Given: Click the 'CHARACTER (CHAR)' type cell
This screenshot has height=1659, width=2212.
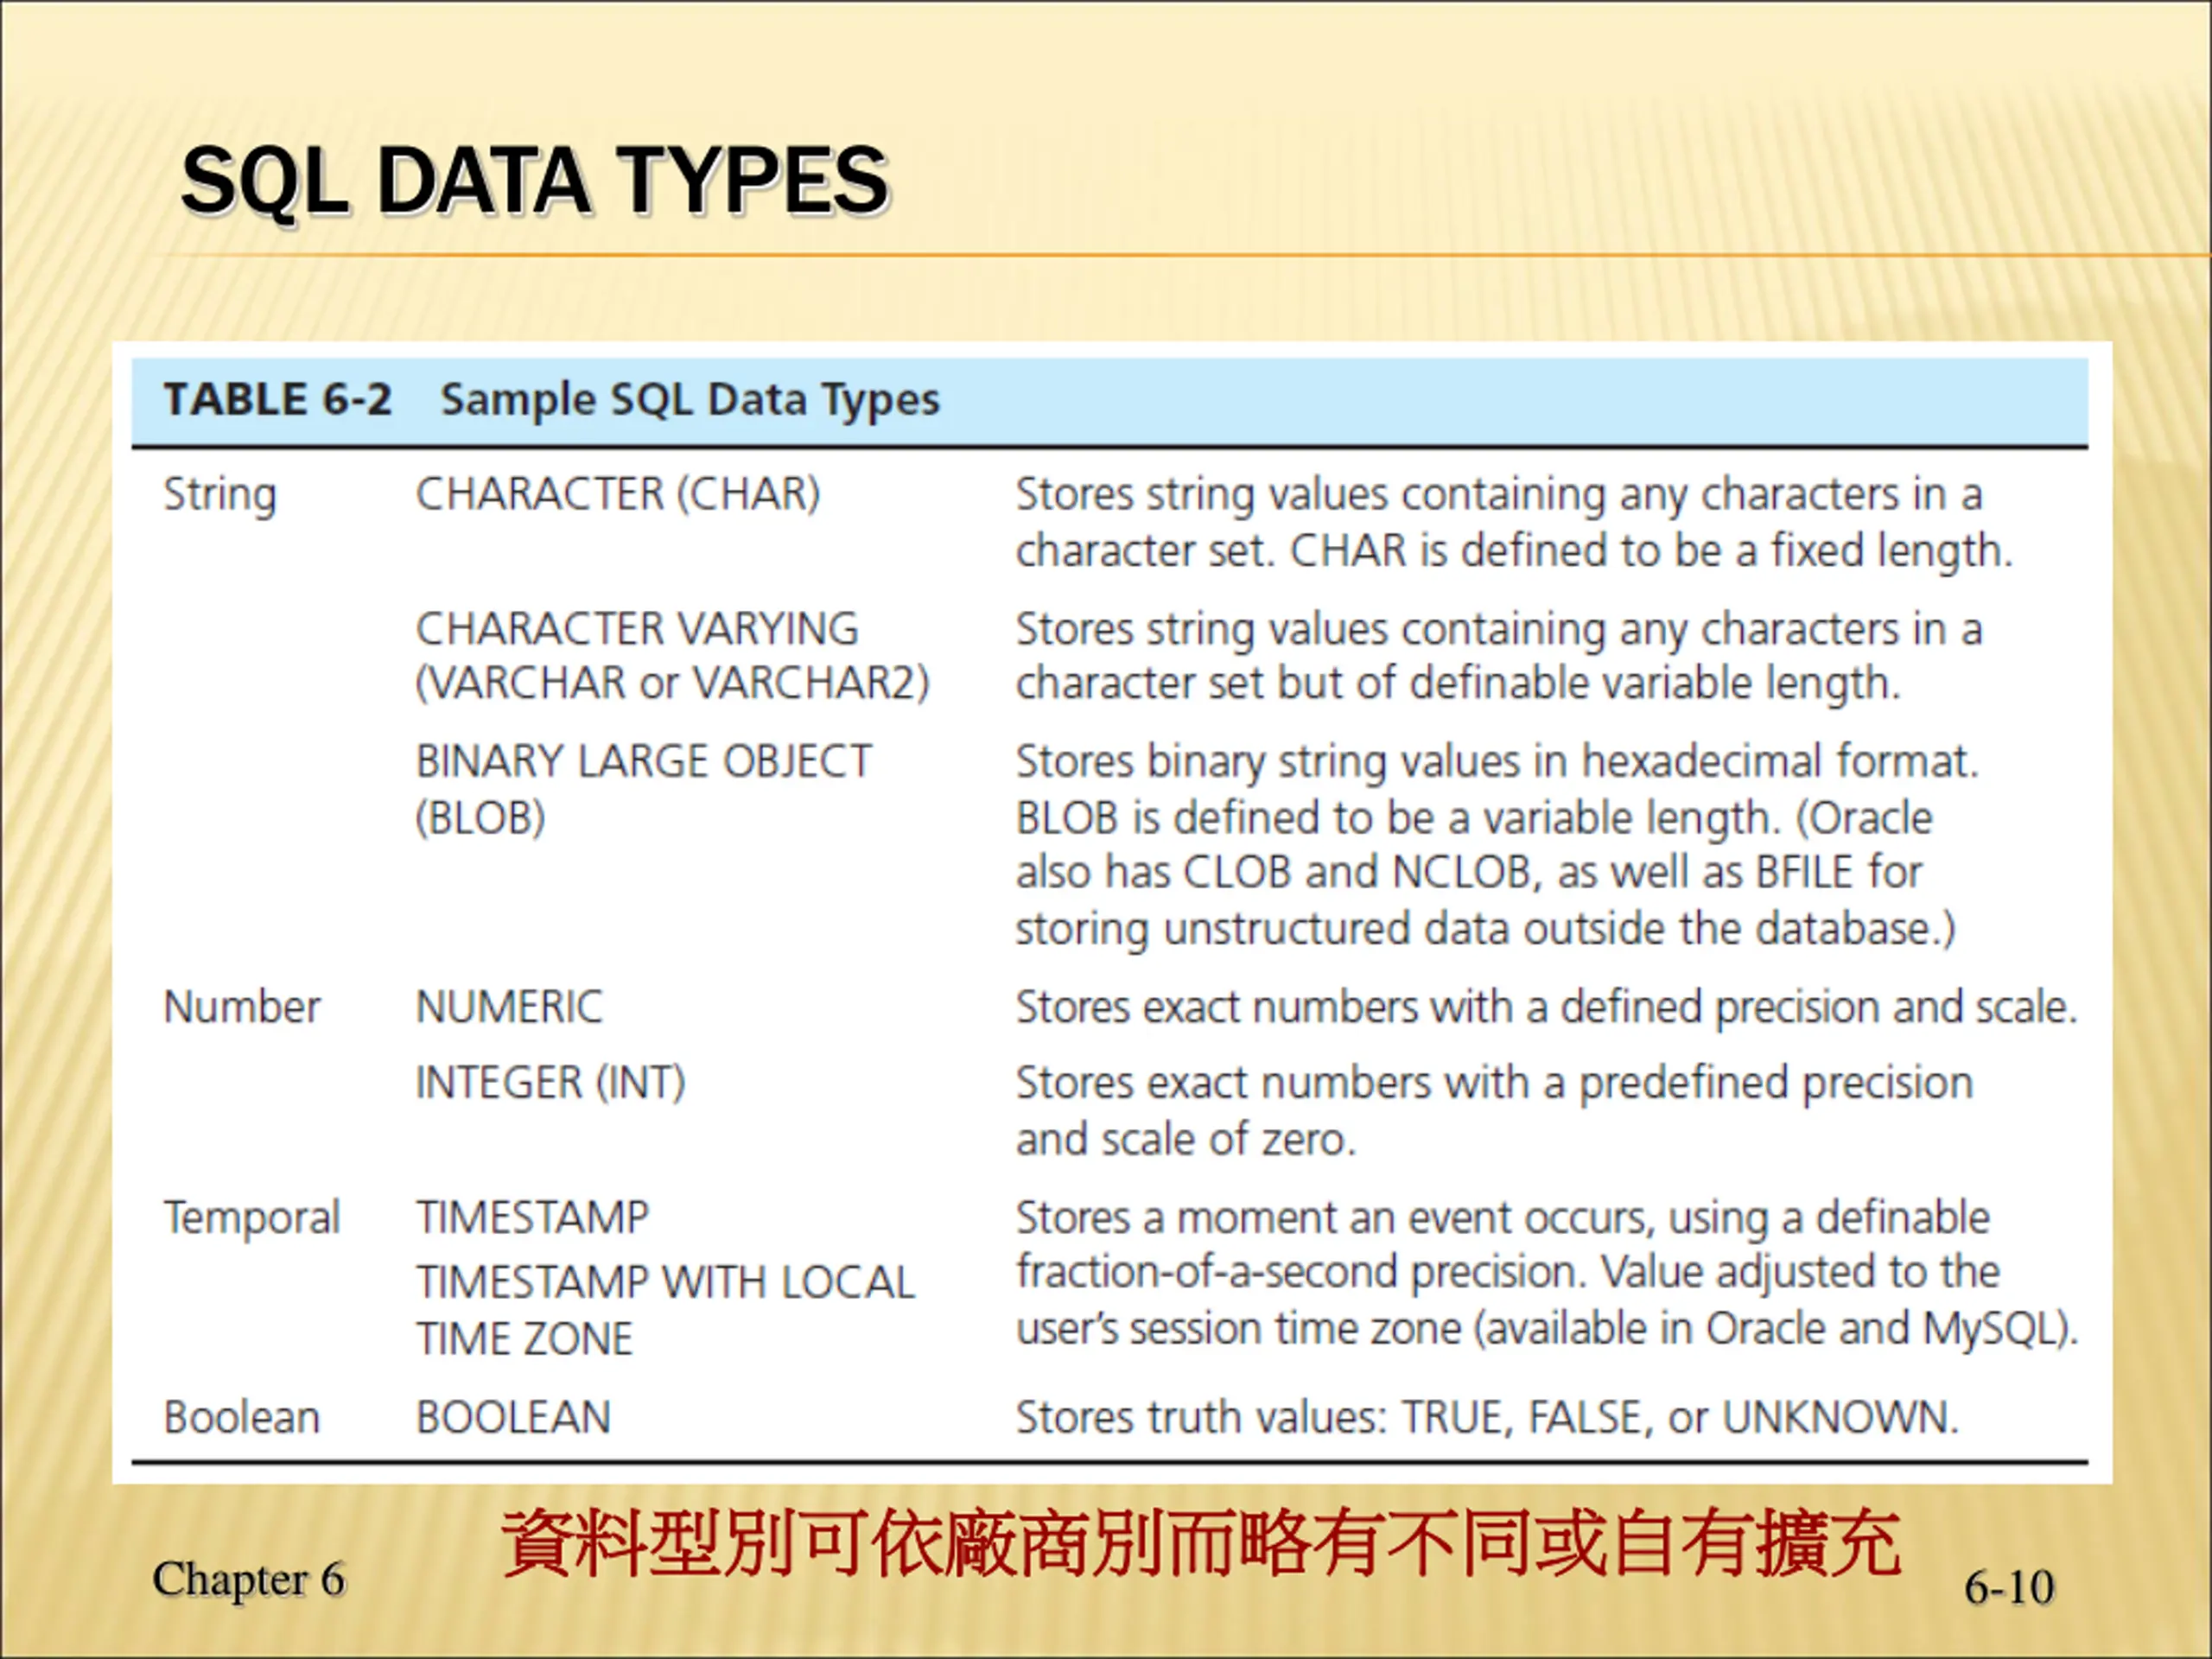Looking at the screenshot, I should [x=618, y=494].
